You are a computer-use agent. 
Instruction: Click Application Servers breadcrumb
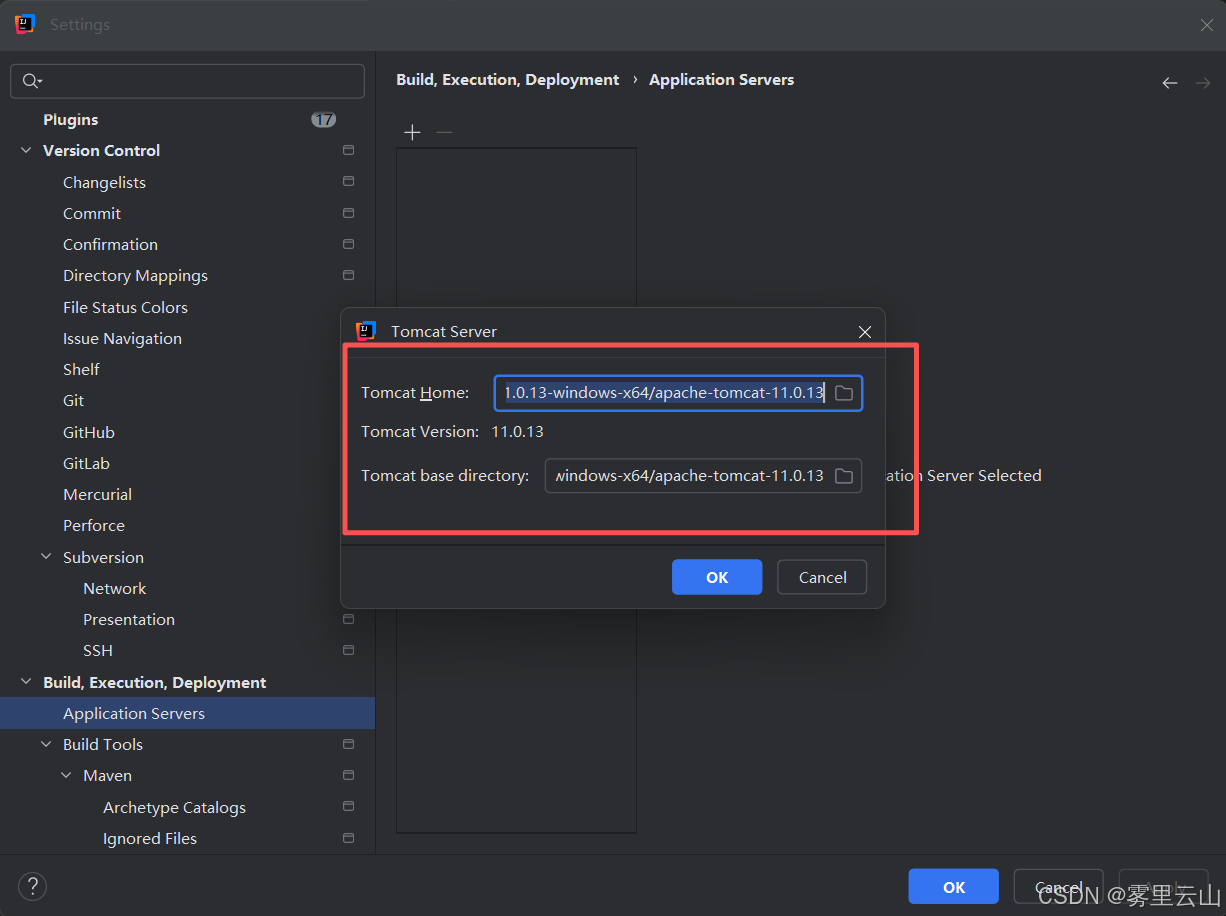(722, 80)
